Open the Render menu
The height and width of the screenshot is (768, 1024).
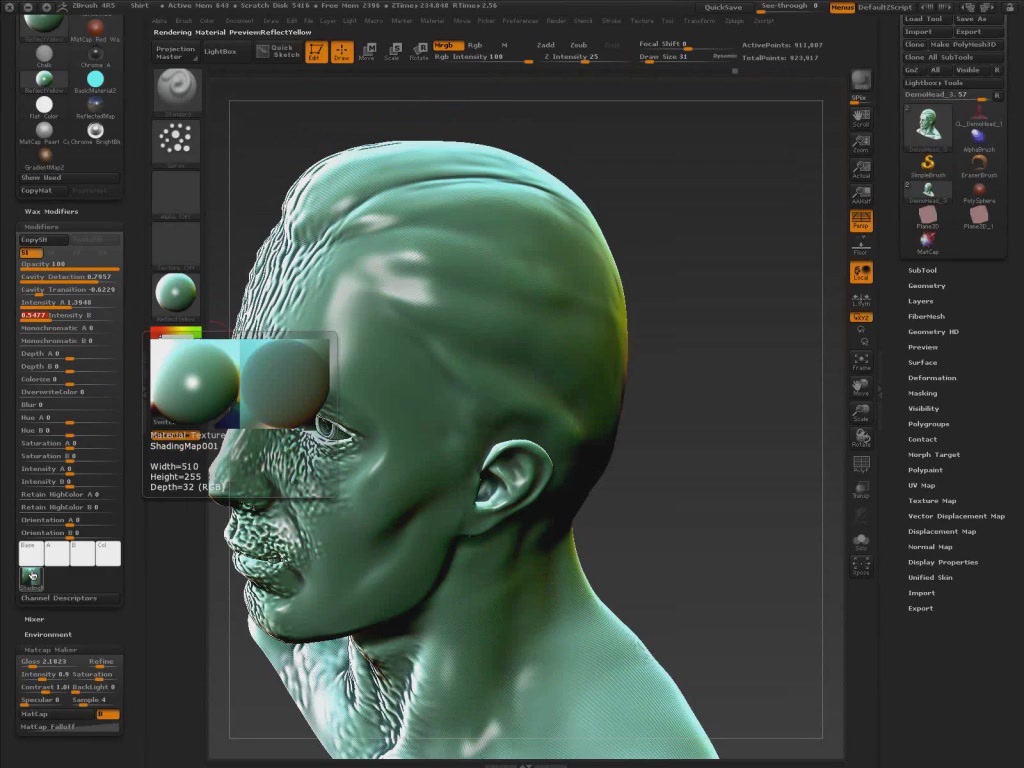click(x=556, y=21)
